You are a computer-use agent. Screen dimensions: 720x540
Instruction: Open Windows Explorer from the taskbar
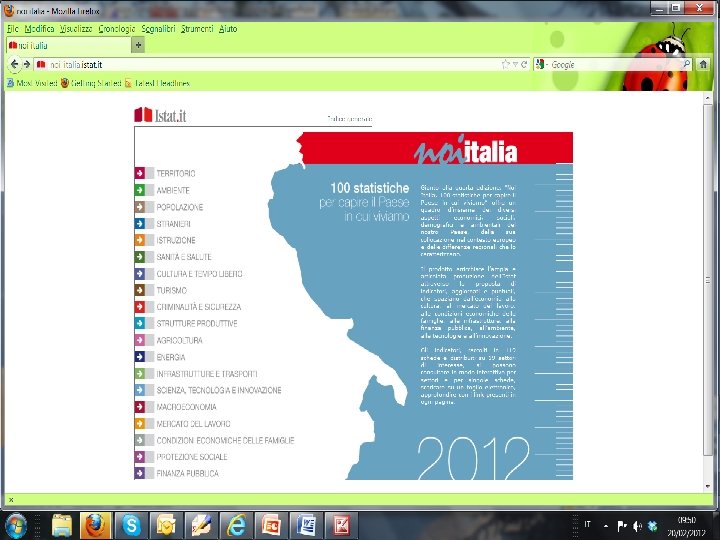pyautogui.click(x=62, y=526)
